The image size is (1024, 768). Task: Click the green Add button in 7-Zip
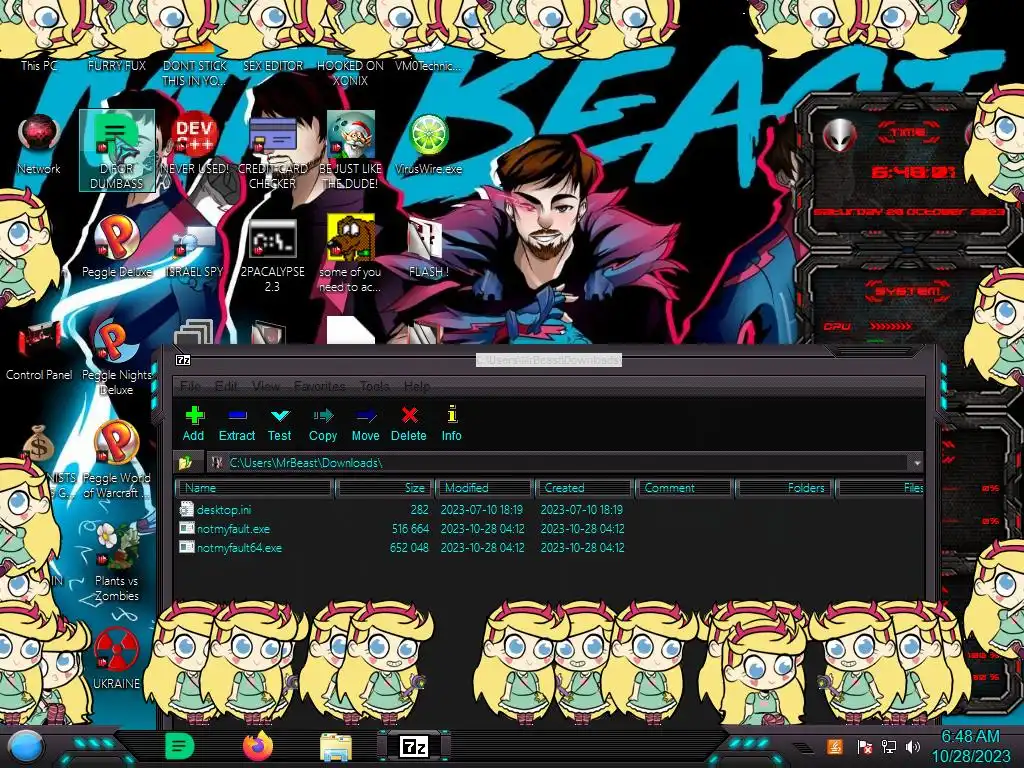coord(194,423)
